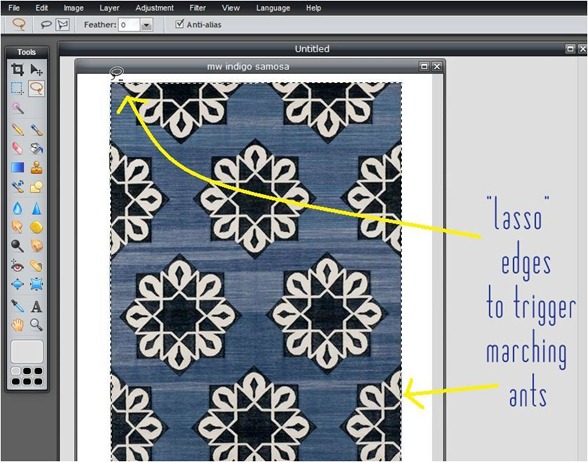Click the Feather input field
Viewport: 588px width, 462px height.
click(129, 25)
